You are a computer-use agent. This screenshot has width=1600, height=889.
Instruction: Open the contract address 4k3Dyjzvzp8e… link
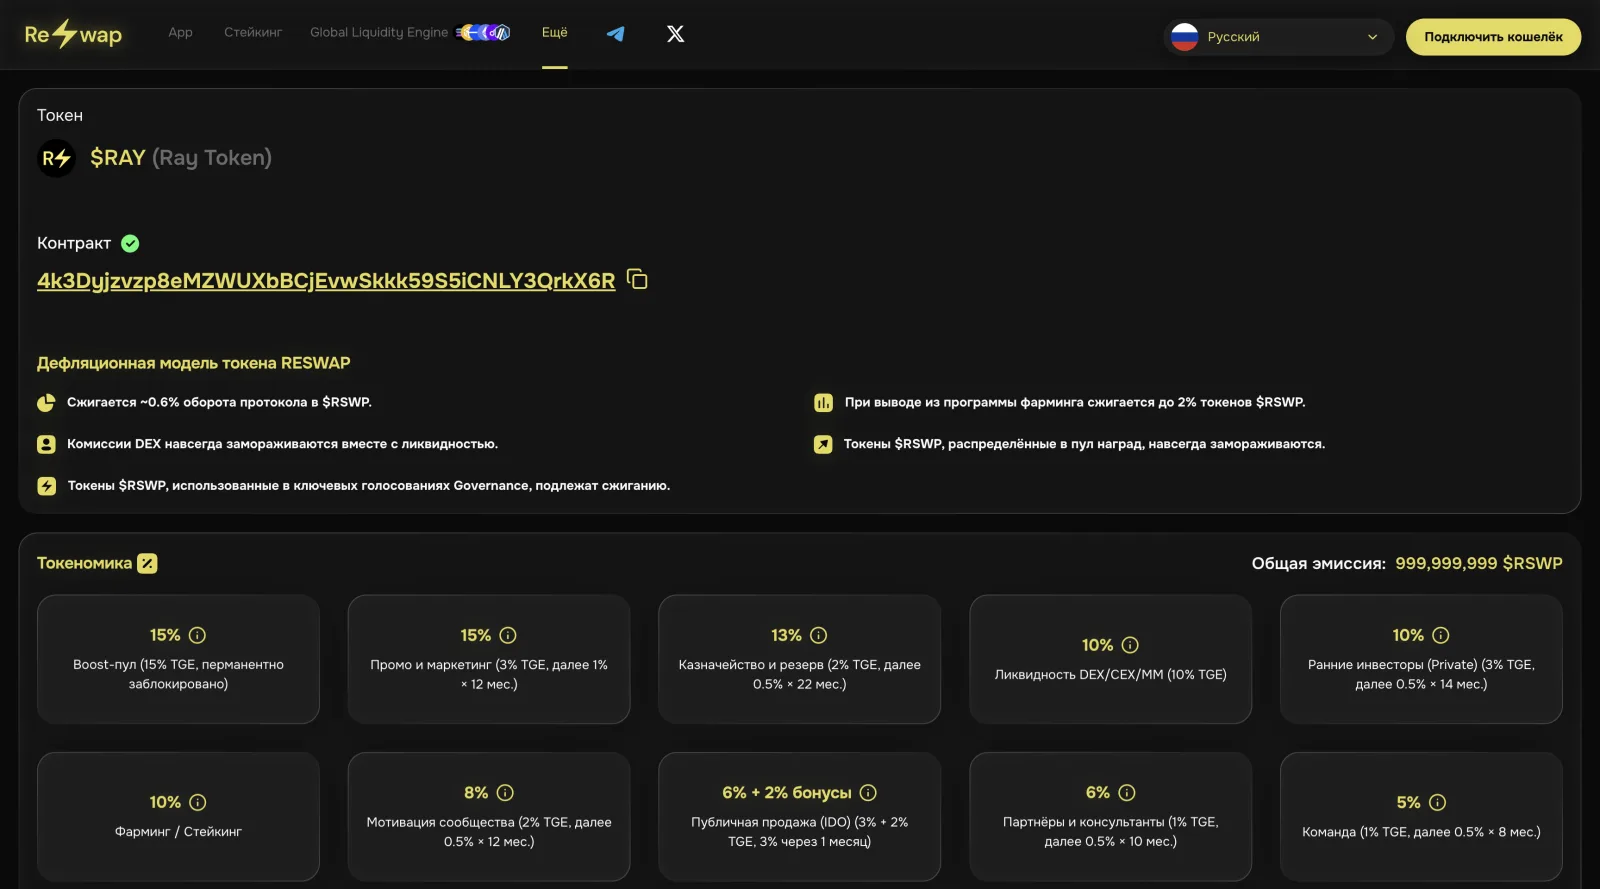coord(326,281)
